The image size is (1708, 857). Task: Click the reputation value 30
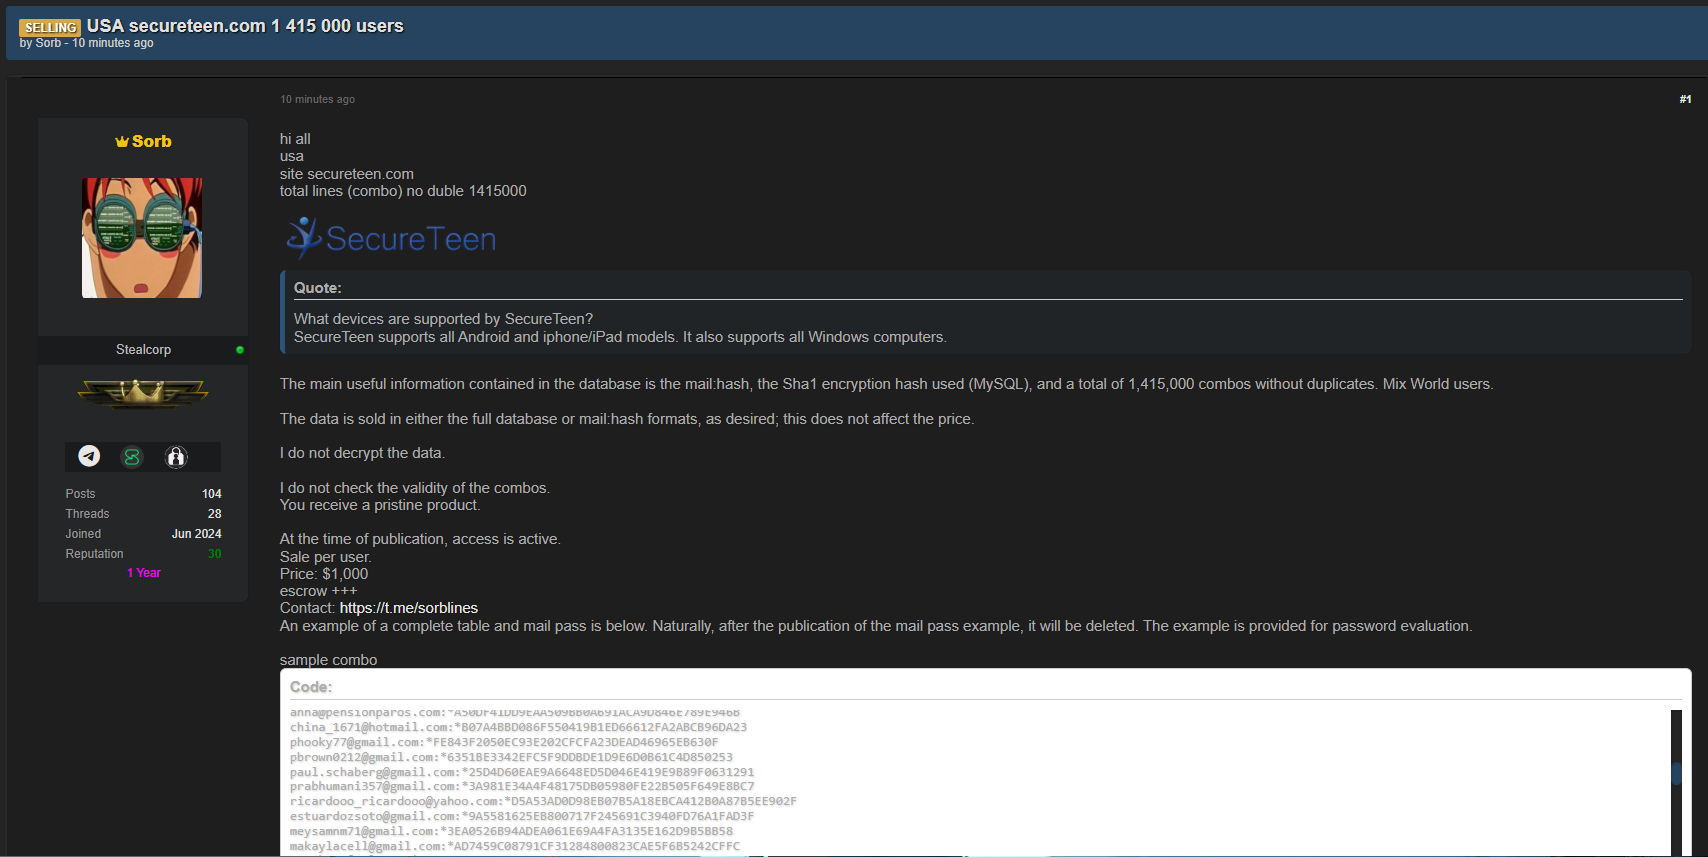[x=214, y=554]
